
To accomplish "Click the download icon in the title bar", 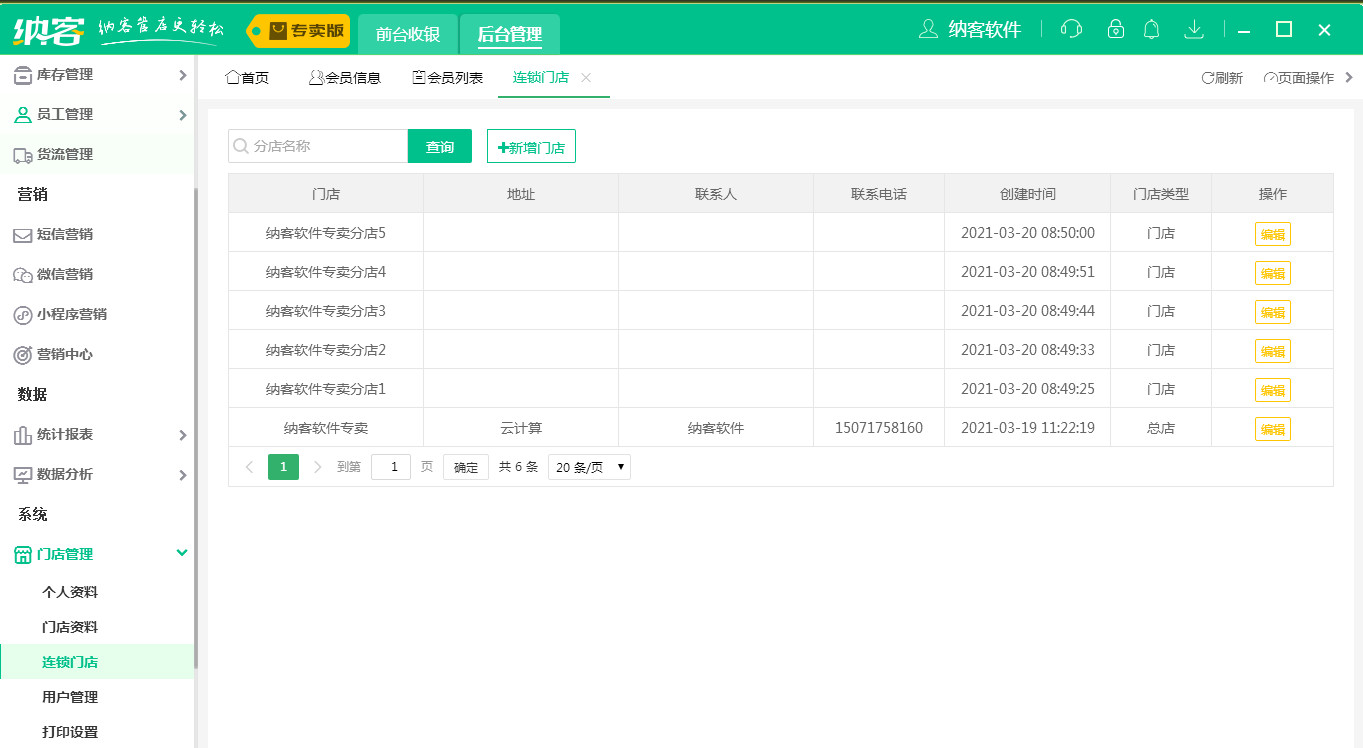I will click(1194, 30).
